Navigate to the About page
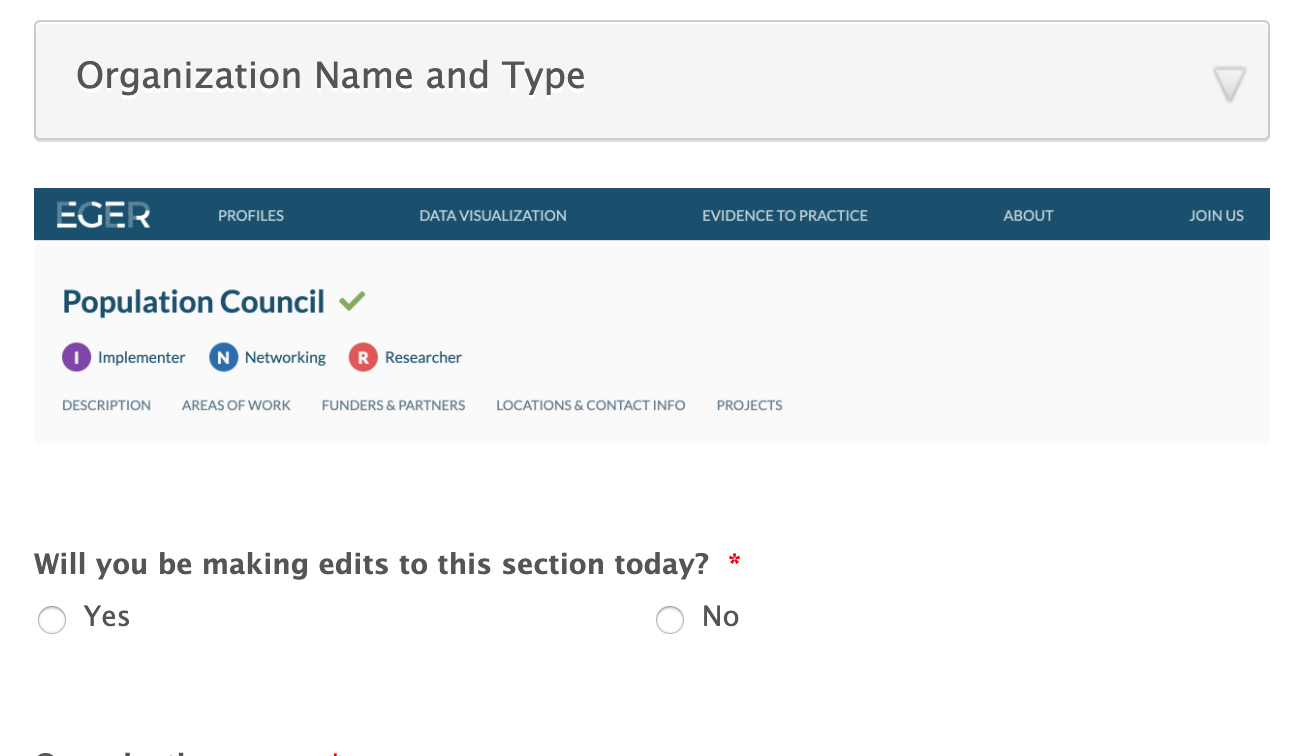This screenshot has height=756, width=1296. click(x=1028, y=215)
